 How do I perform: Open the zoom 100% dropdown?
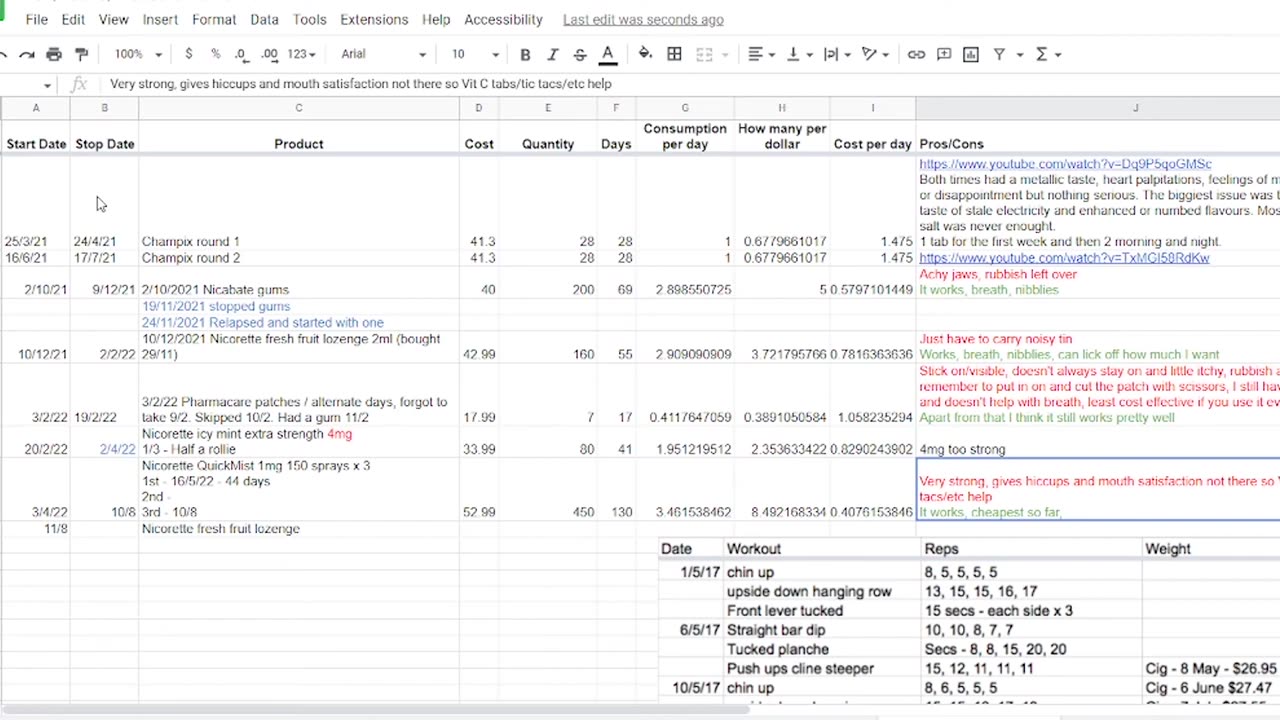[x=137, y=54]
